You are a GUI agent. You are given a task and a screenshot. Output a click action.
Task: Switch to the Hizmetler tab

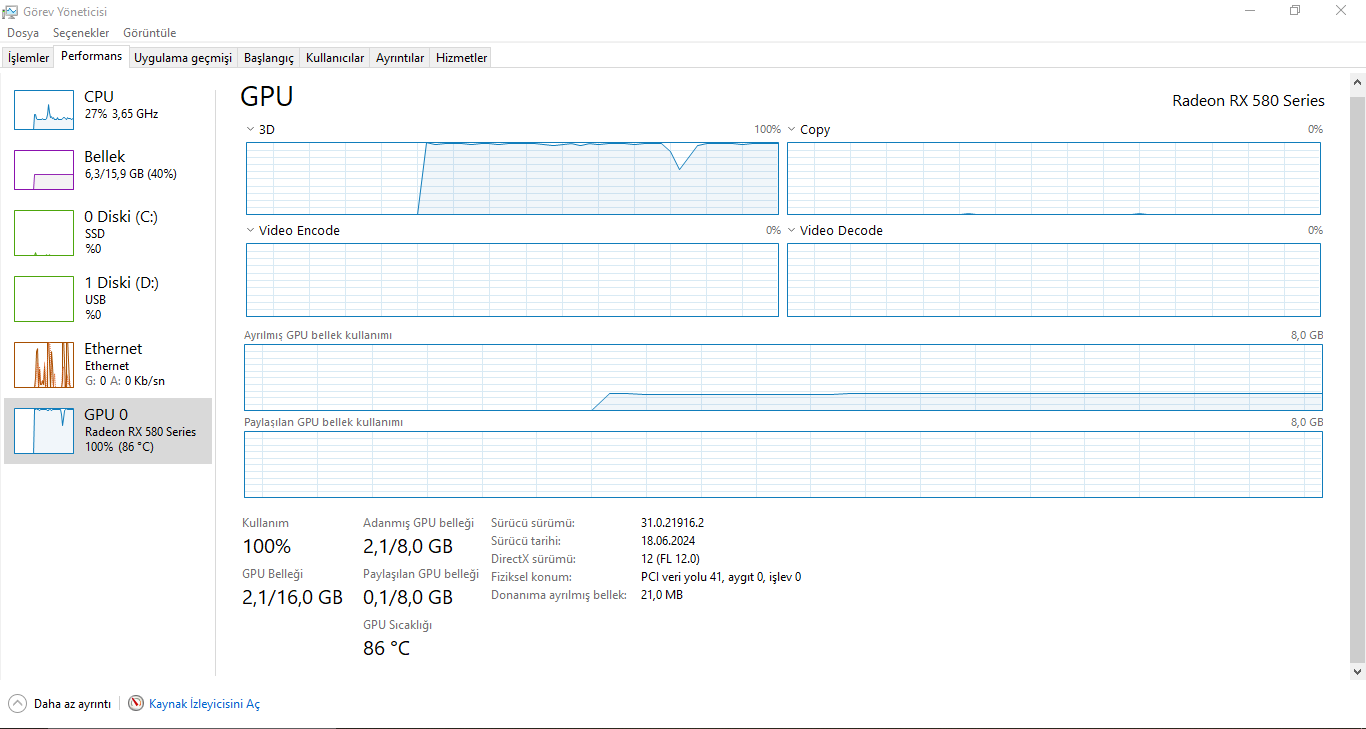(x=461, y=58)
